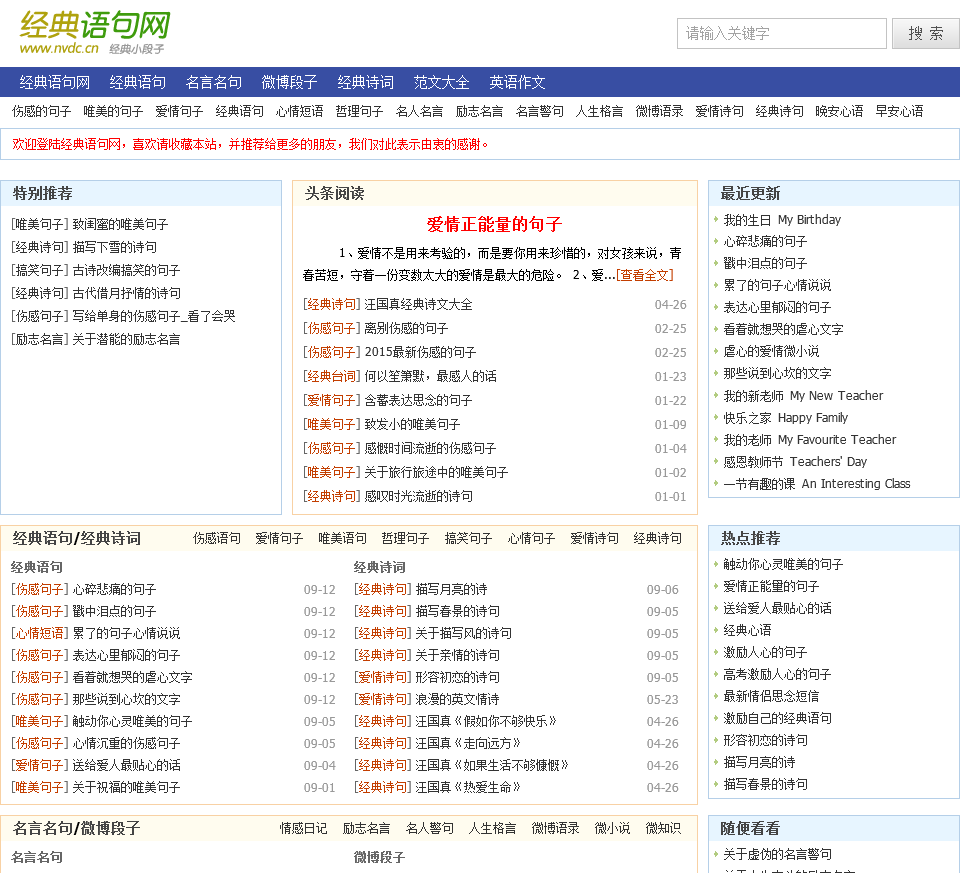Screen dimensions: 960x873
Task: Open the 经典语句 menu in blue navbar
Action: [x=138, y=82]
